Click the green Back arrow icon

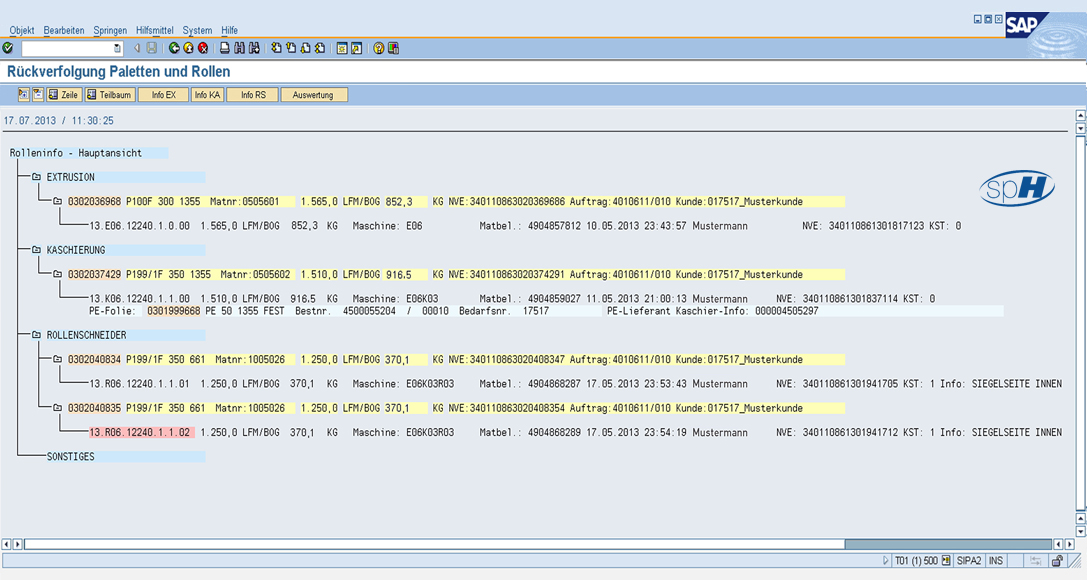coord(174,48)
